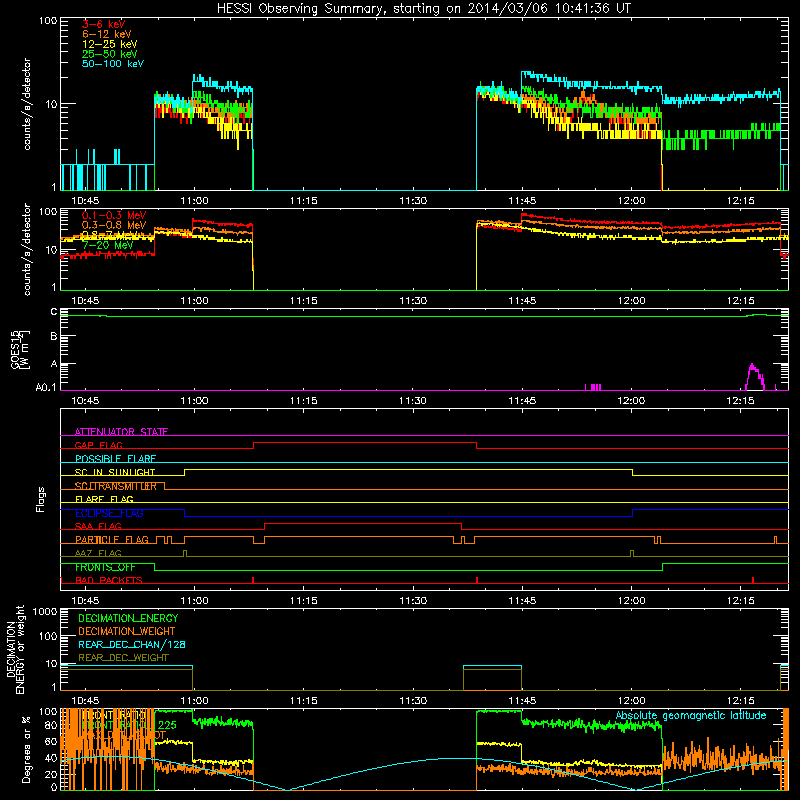Click the REAR_DEC_WEIGHT legend label
The height and width of the screenshot is (800, 800).
(123, 658)
